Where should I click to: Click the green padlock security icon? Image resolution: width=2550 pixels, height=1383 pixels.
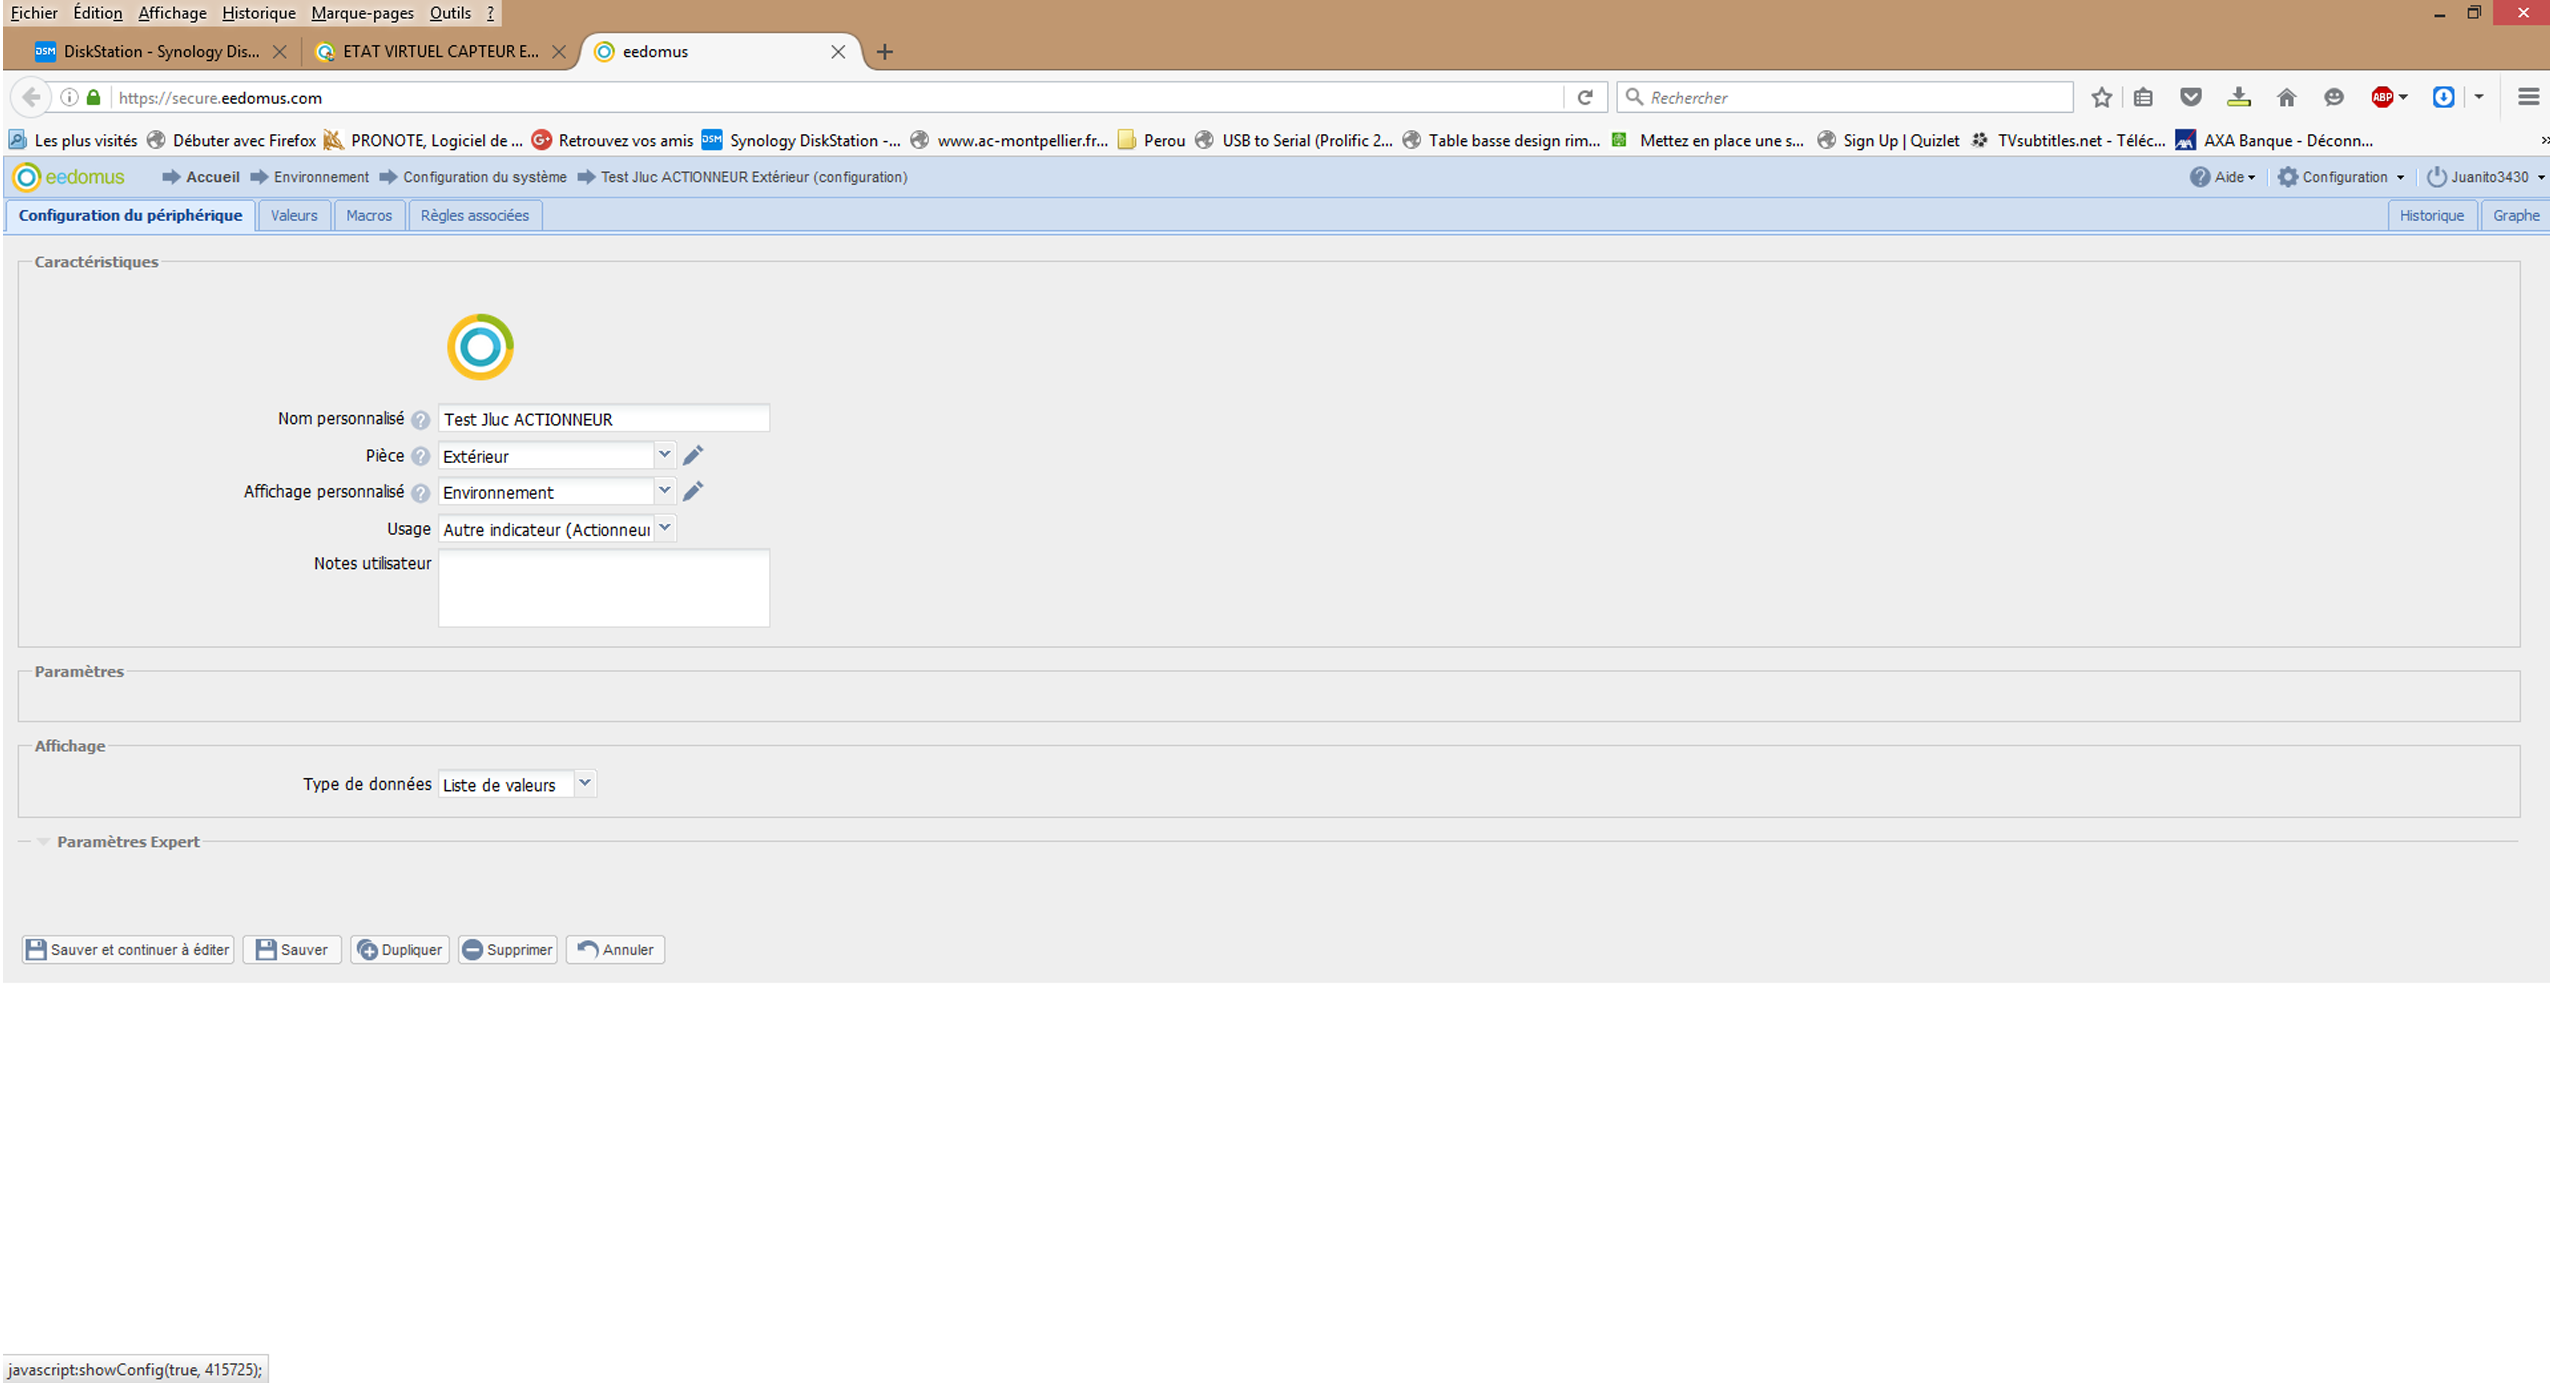93,97
